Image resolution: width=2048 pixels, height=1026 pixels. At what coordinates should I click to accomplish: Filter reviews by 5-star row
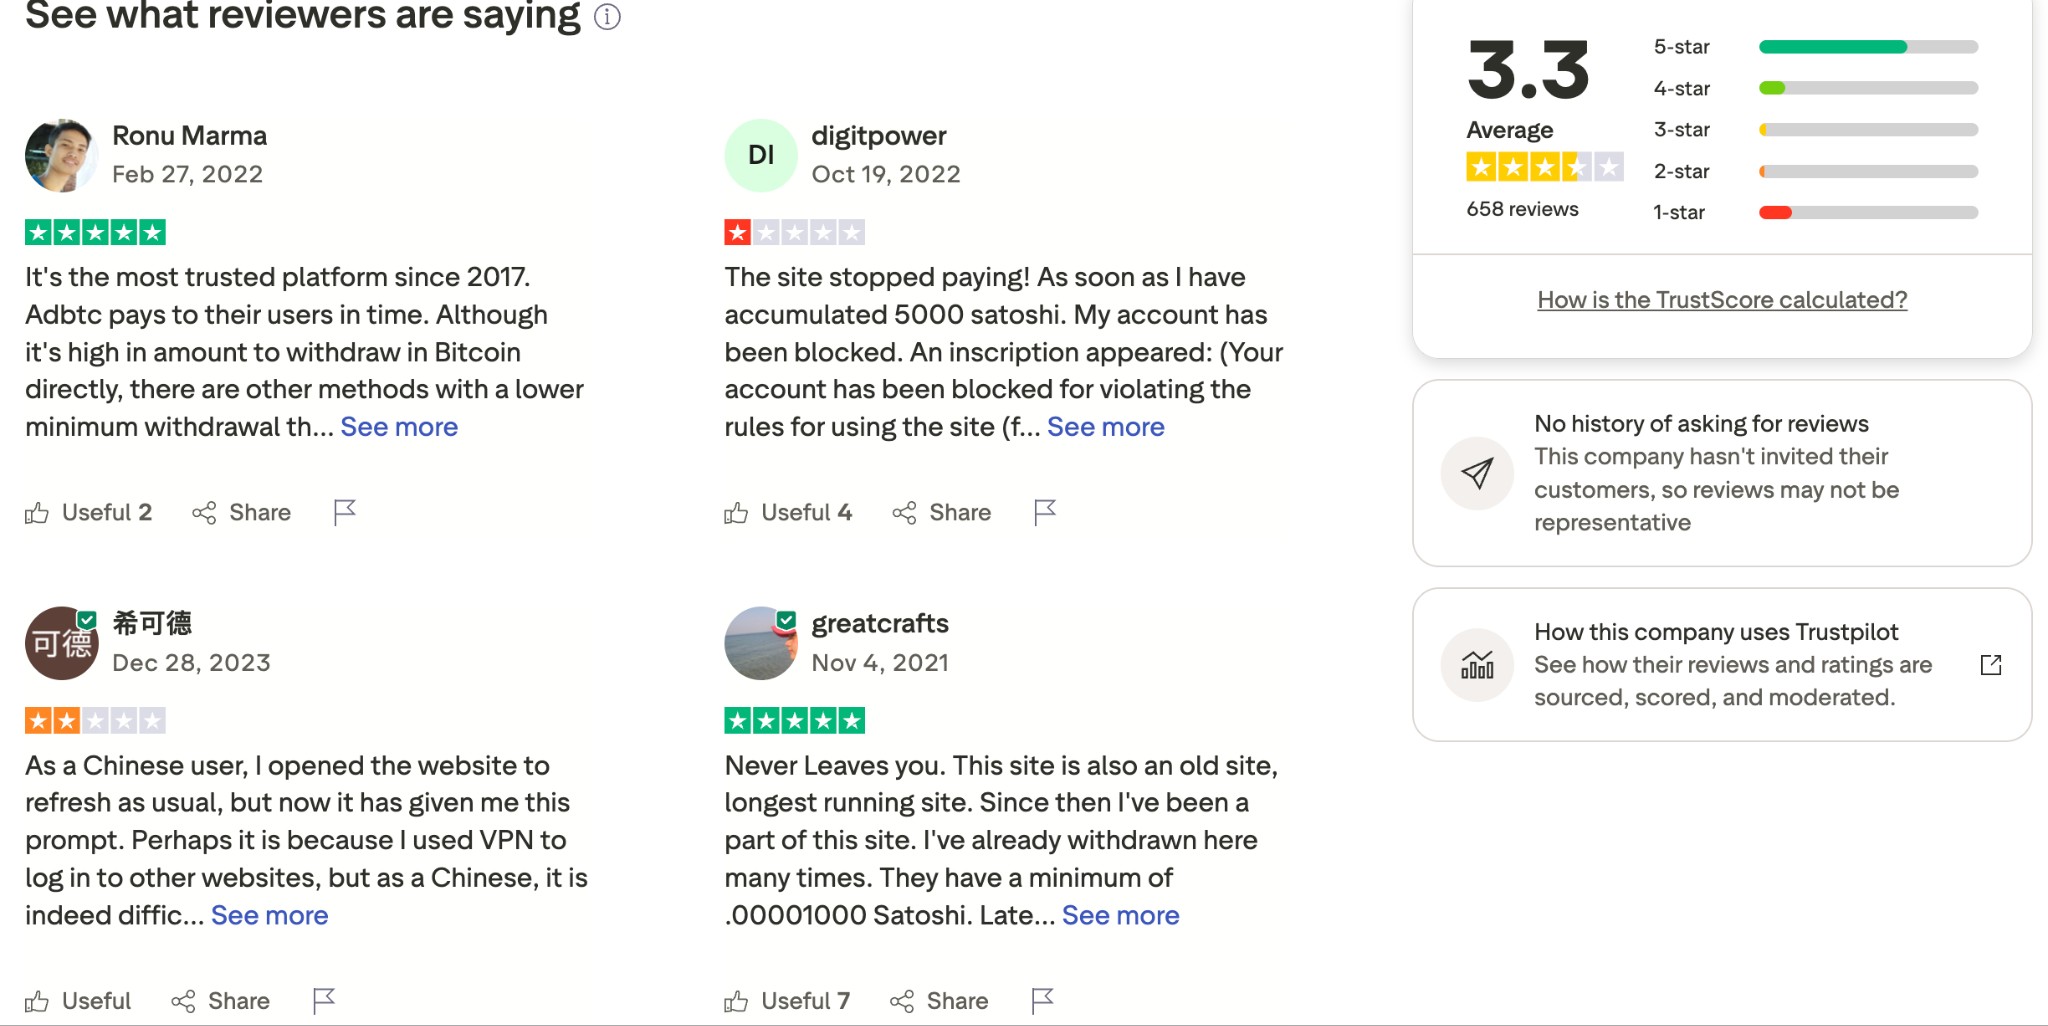(x=1815, y=47)
